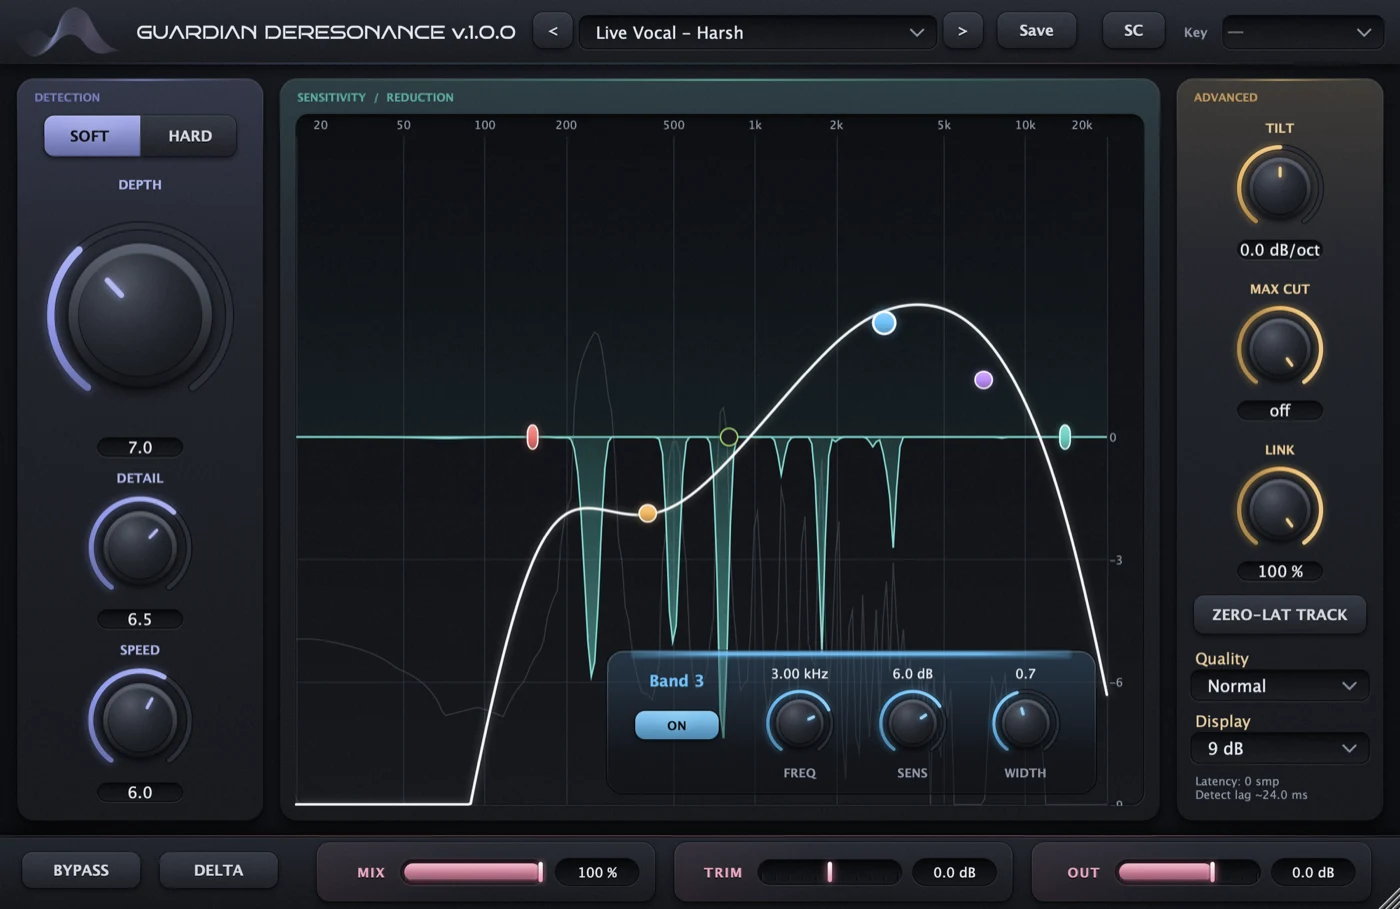The height and width of the screenshot is (909, 1400).
Task: Click the Tilt value 0.0 dB/oct
Action: tap(1279, 250)
